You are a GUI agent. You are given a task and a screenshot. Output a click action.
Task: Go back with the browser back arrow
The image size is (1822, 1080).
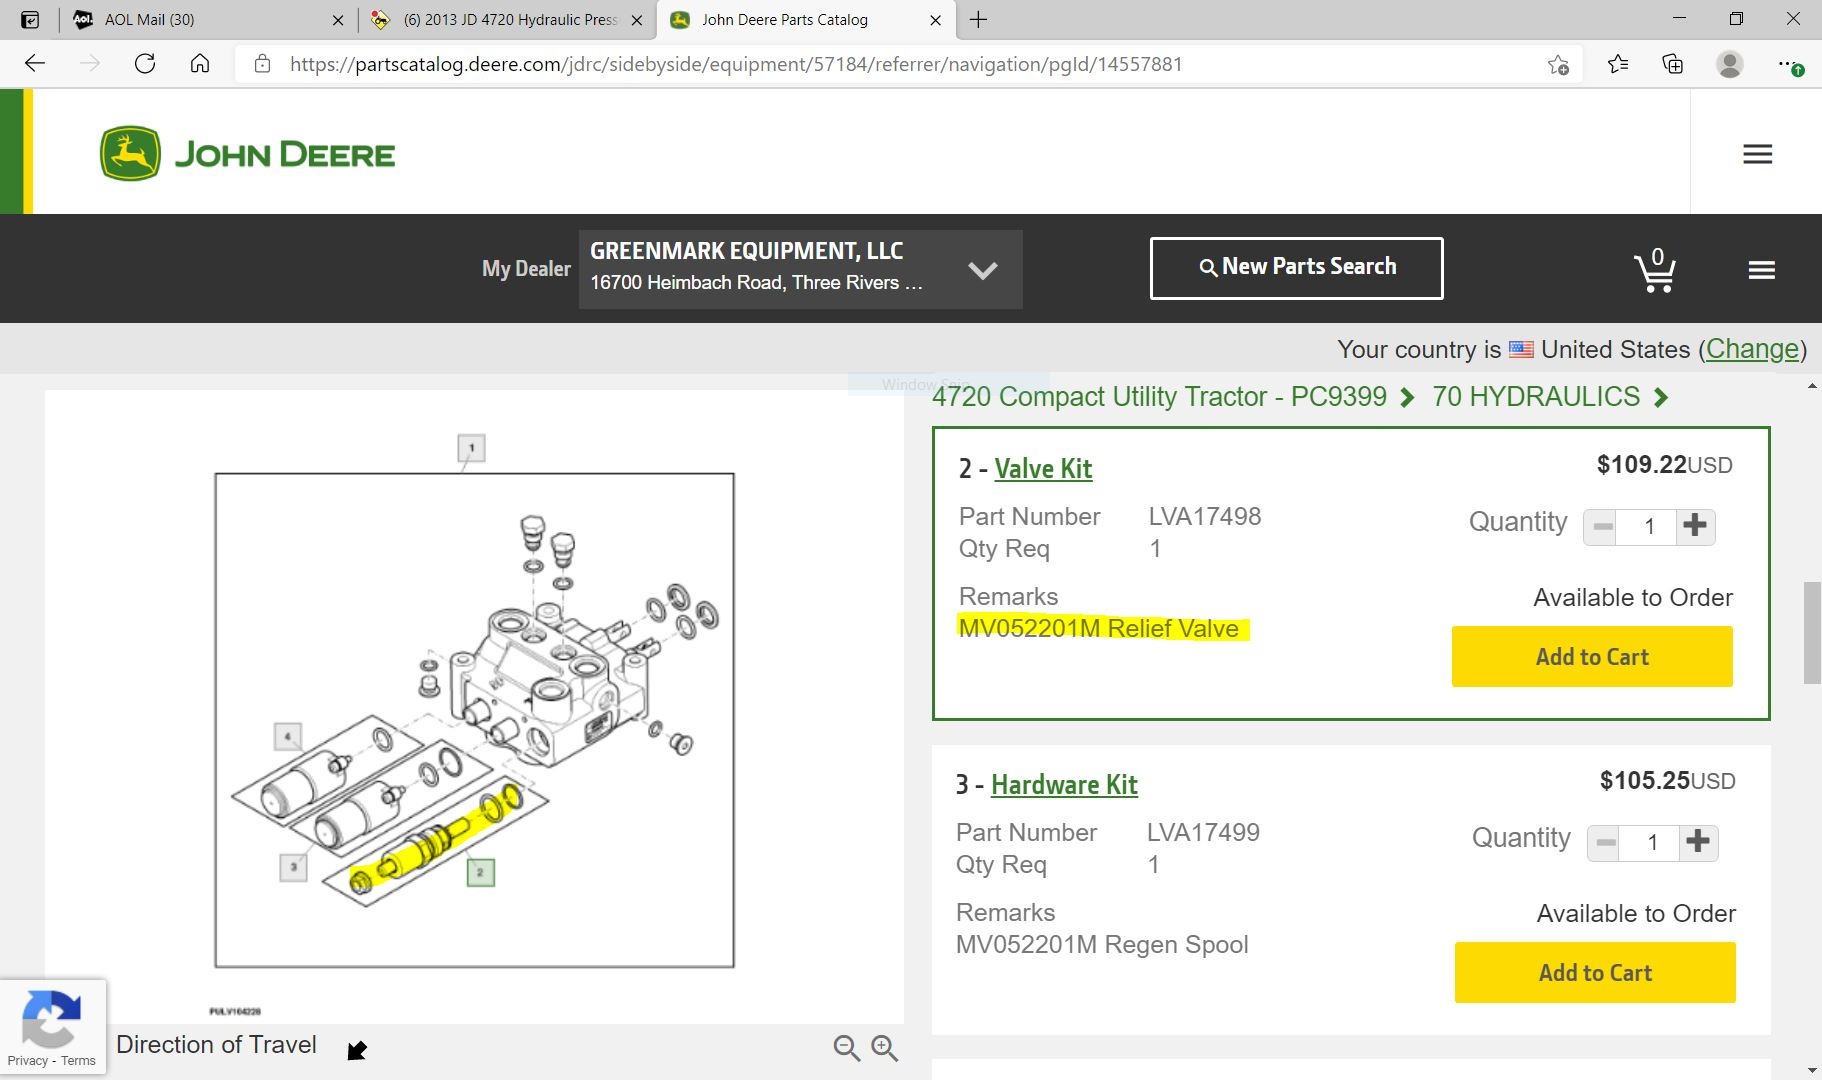35,64
